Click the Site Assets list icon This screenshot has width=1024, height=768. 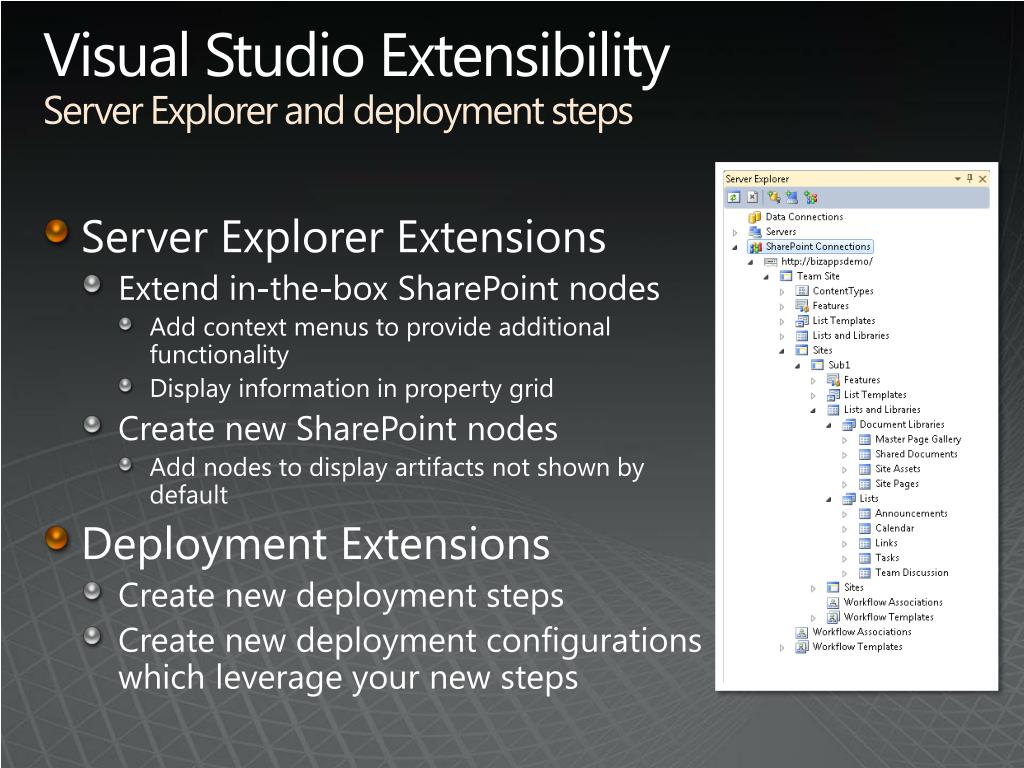click(865, 469)
